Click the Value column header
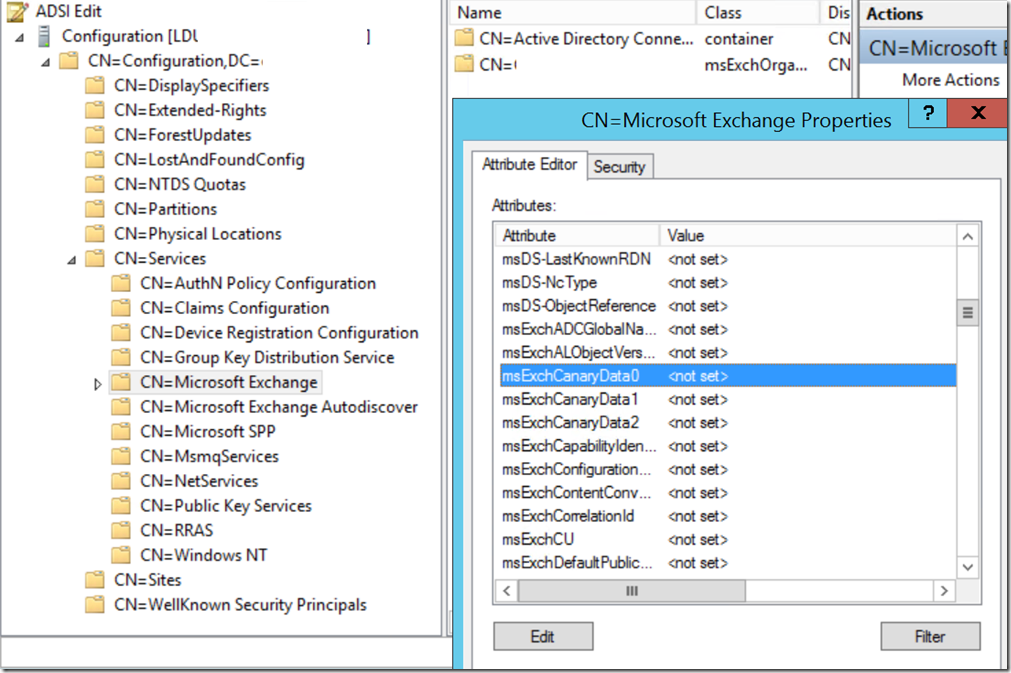1011x673 pixels. (808, 235)
